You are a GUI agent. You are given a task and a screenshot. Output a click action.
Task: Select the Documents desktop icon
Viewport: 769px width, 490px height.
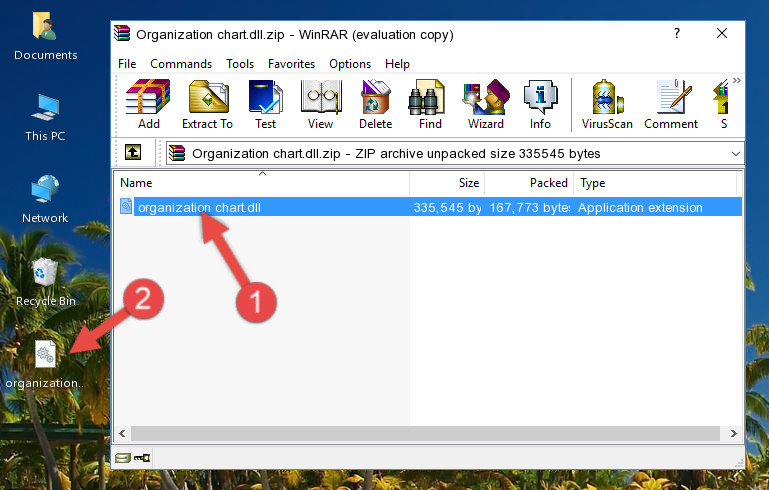46,36
